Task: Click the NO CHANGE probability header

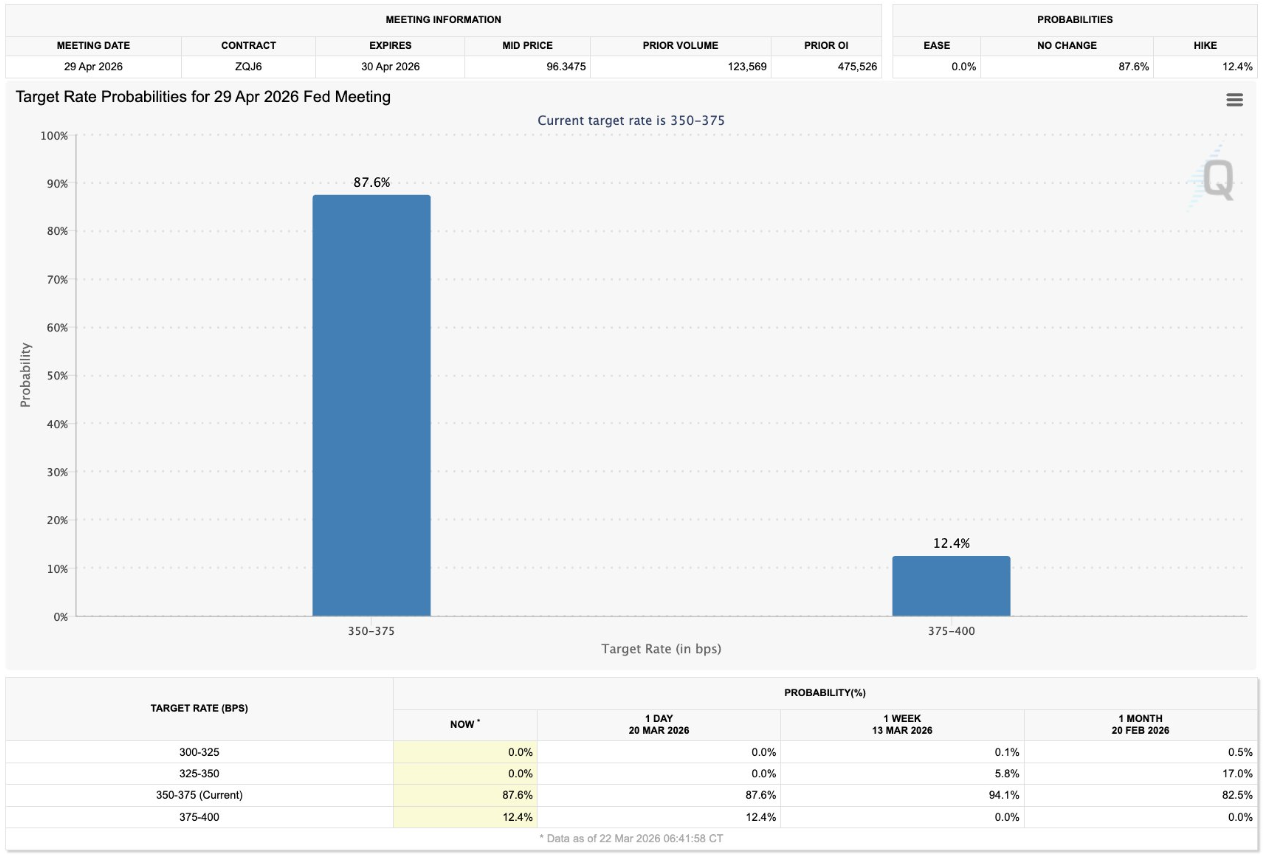Action: tap(1066, 46)
